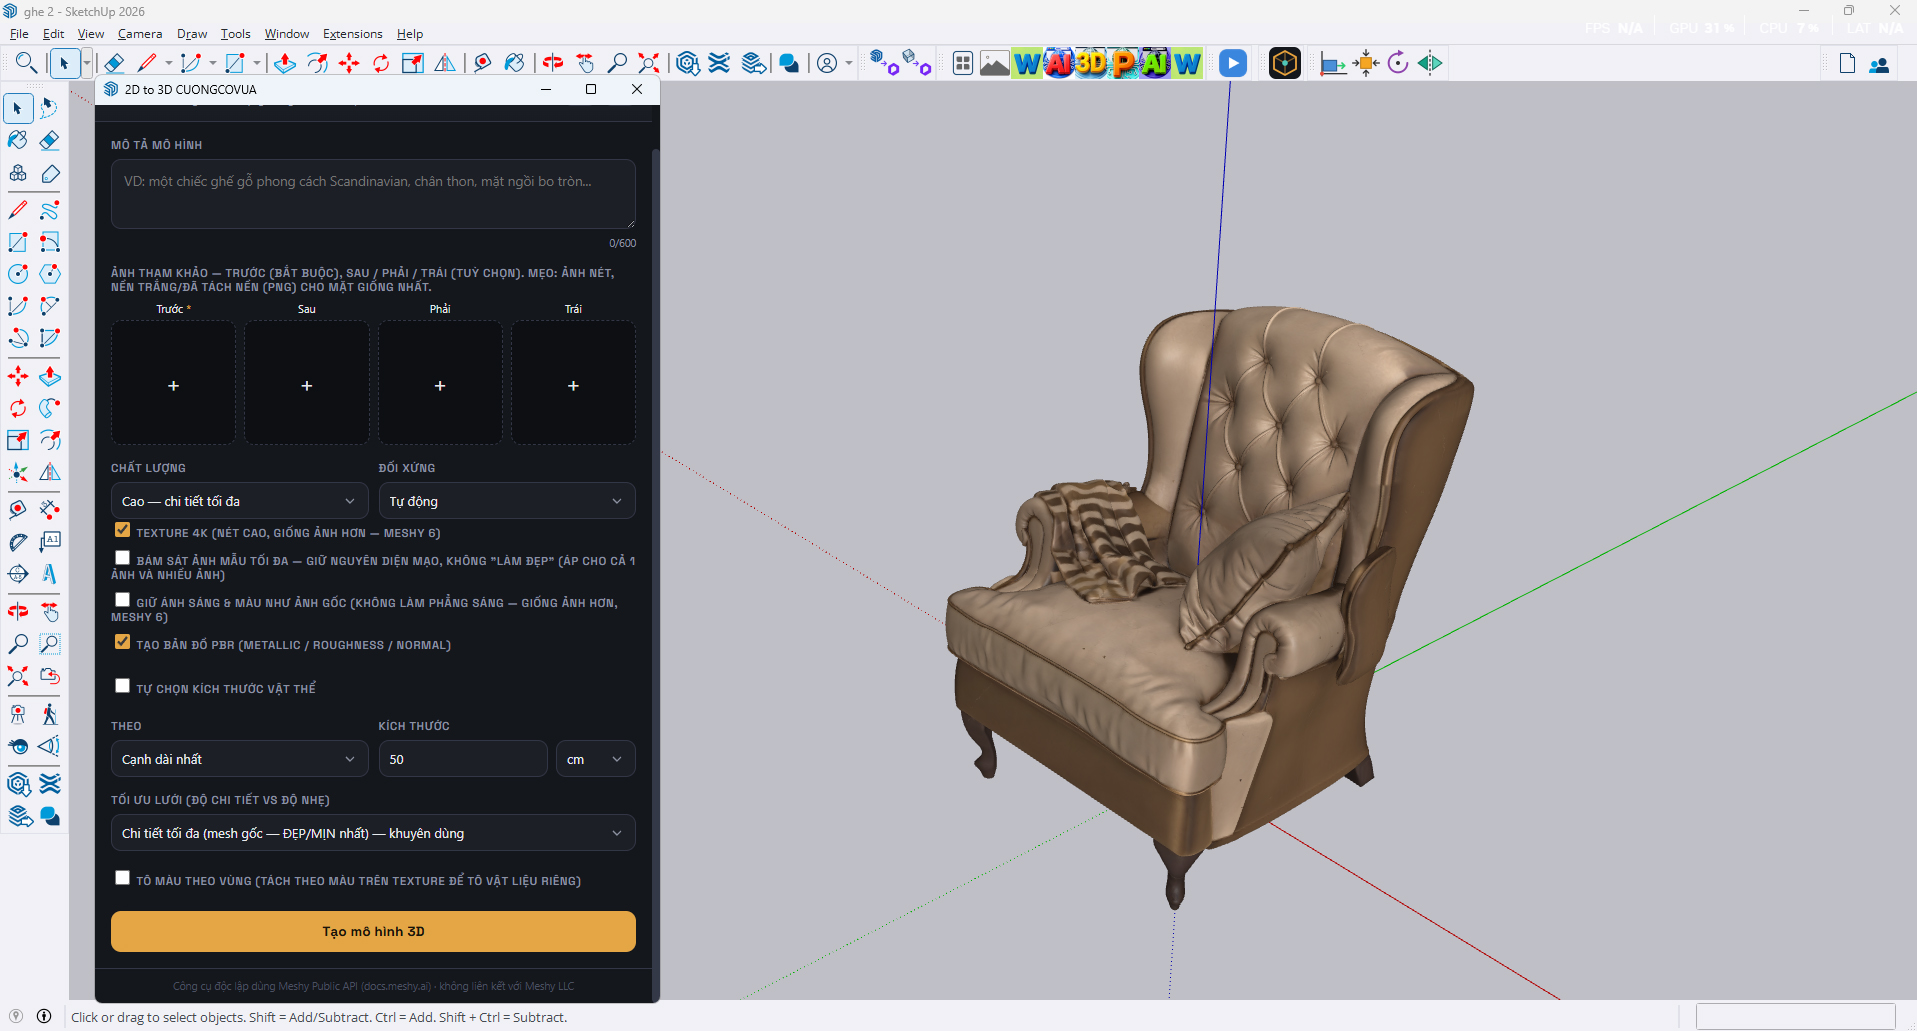The width and height of the screenshot is (1917, 1031).
Task: Open the cm unit dropdown
Action: (596, 759)
